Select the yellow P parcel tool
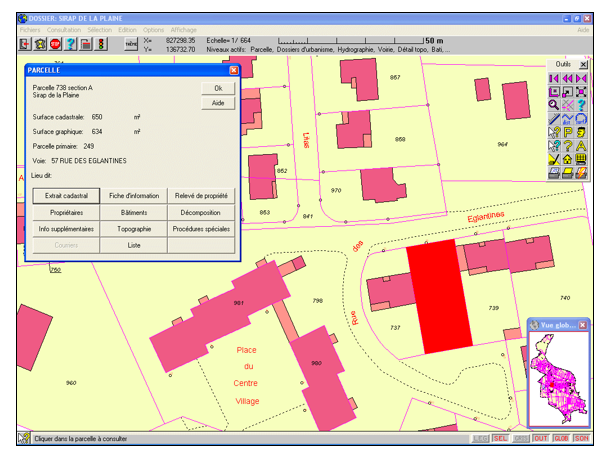 567,132
